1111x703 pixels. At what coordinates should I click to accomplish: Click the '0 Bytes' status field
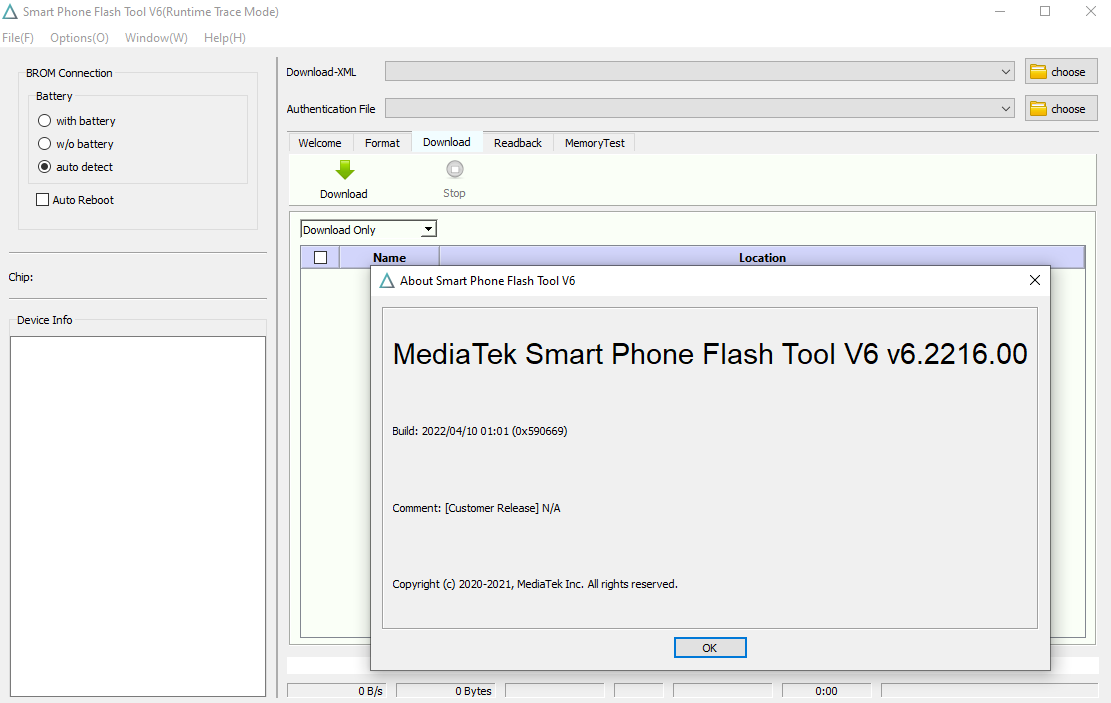point(445,691)
